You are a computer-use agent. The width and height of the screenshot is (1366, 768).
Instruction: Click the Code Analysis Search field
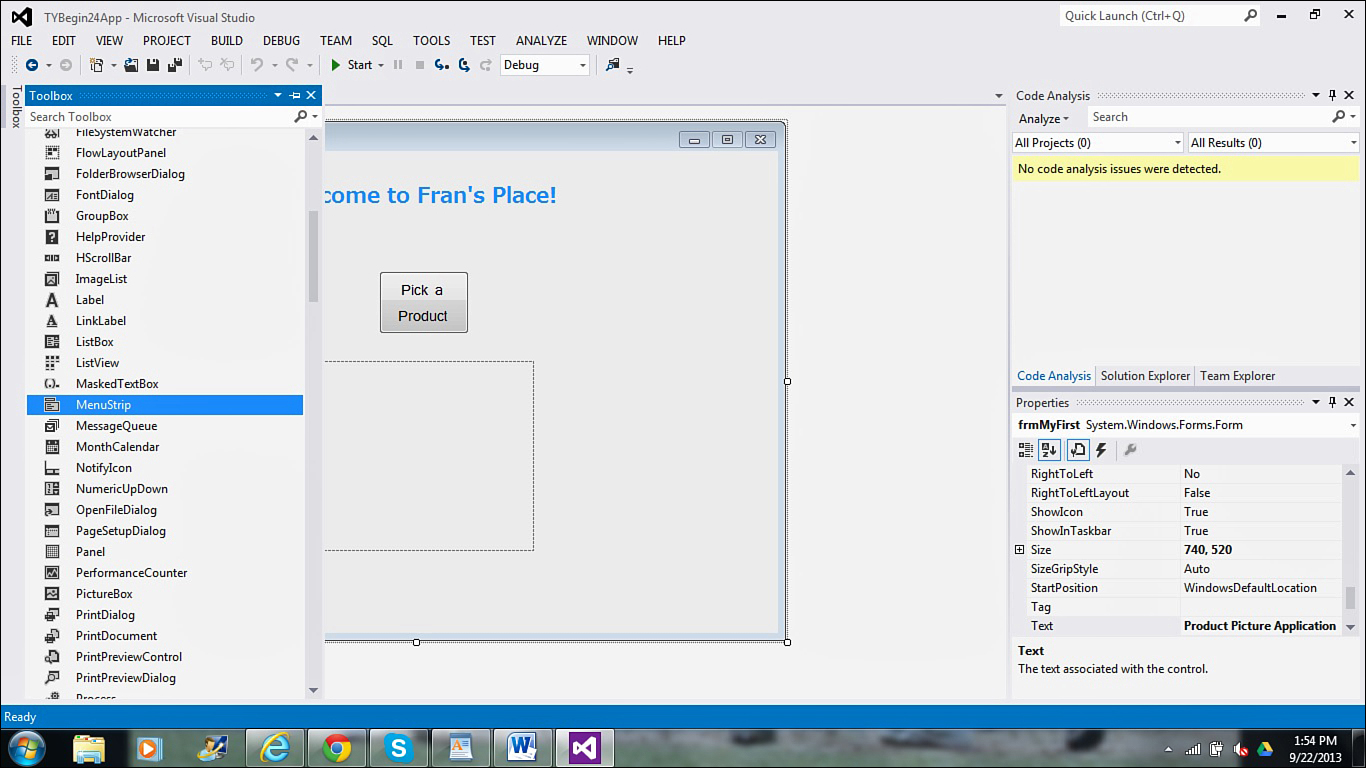pos(1208,117)
